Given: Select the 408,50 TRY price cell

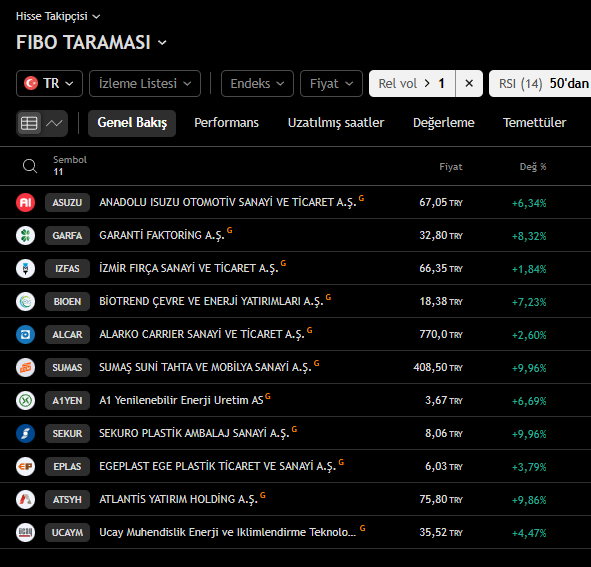Looking at the screenshot, I should click(x=438, y=367).
